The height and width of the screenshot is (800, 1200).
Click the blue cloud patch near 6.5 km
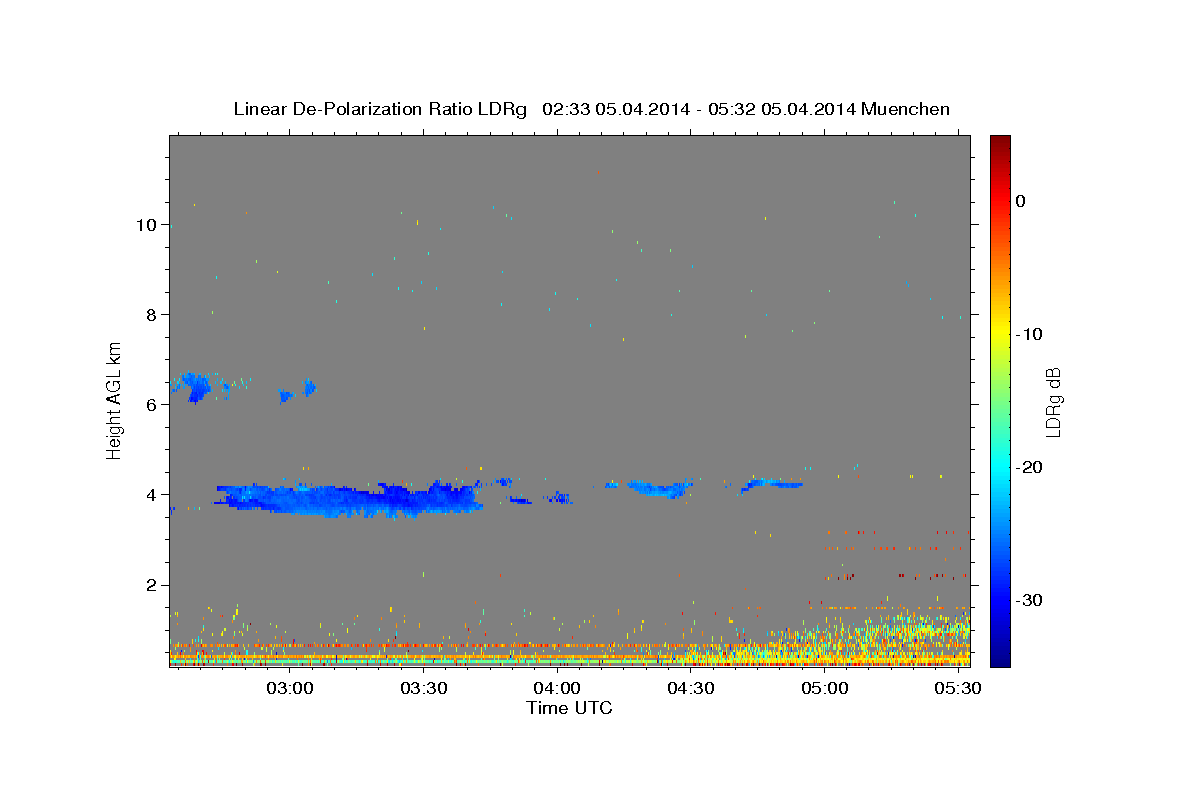194,386
